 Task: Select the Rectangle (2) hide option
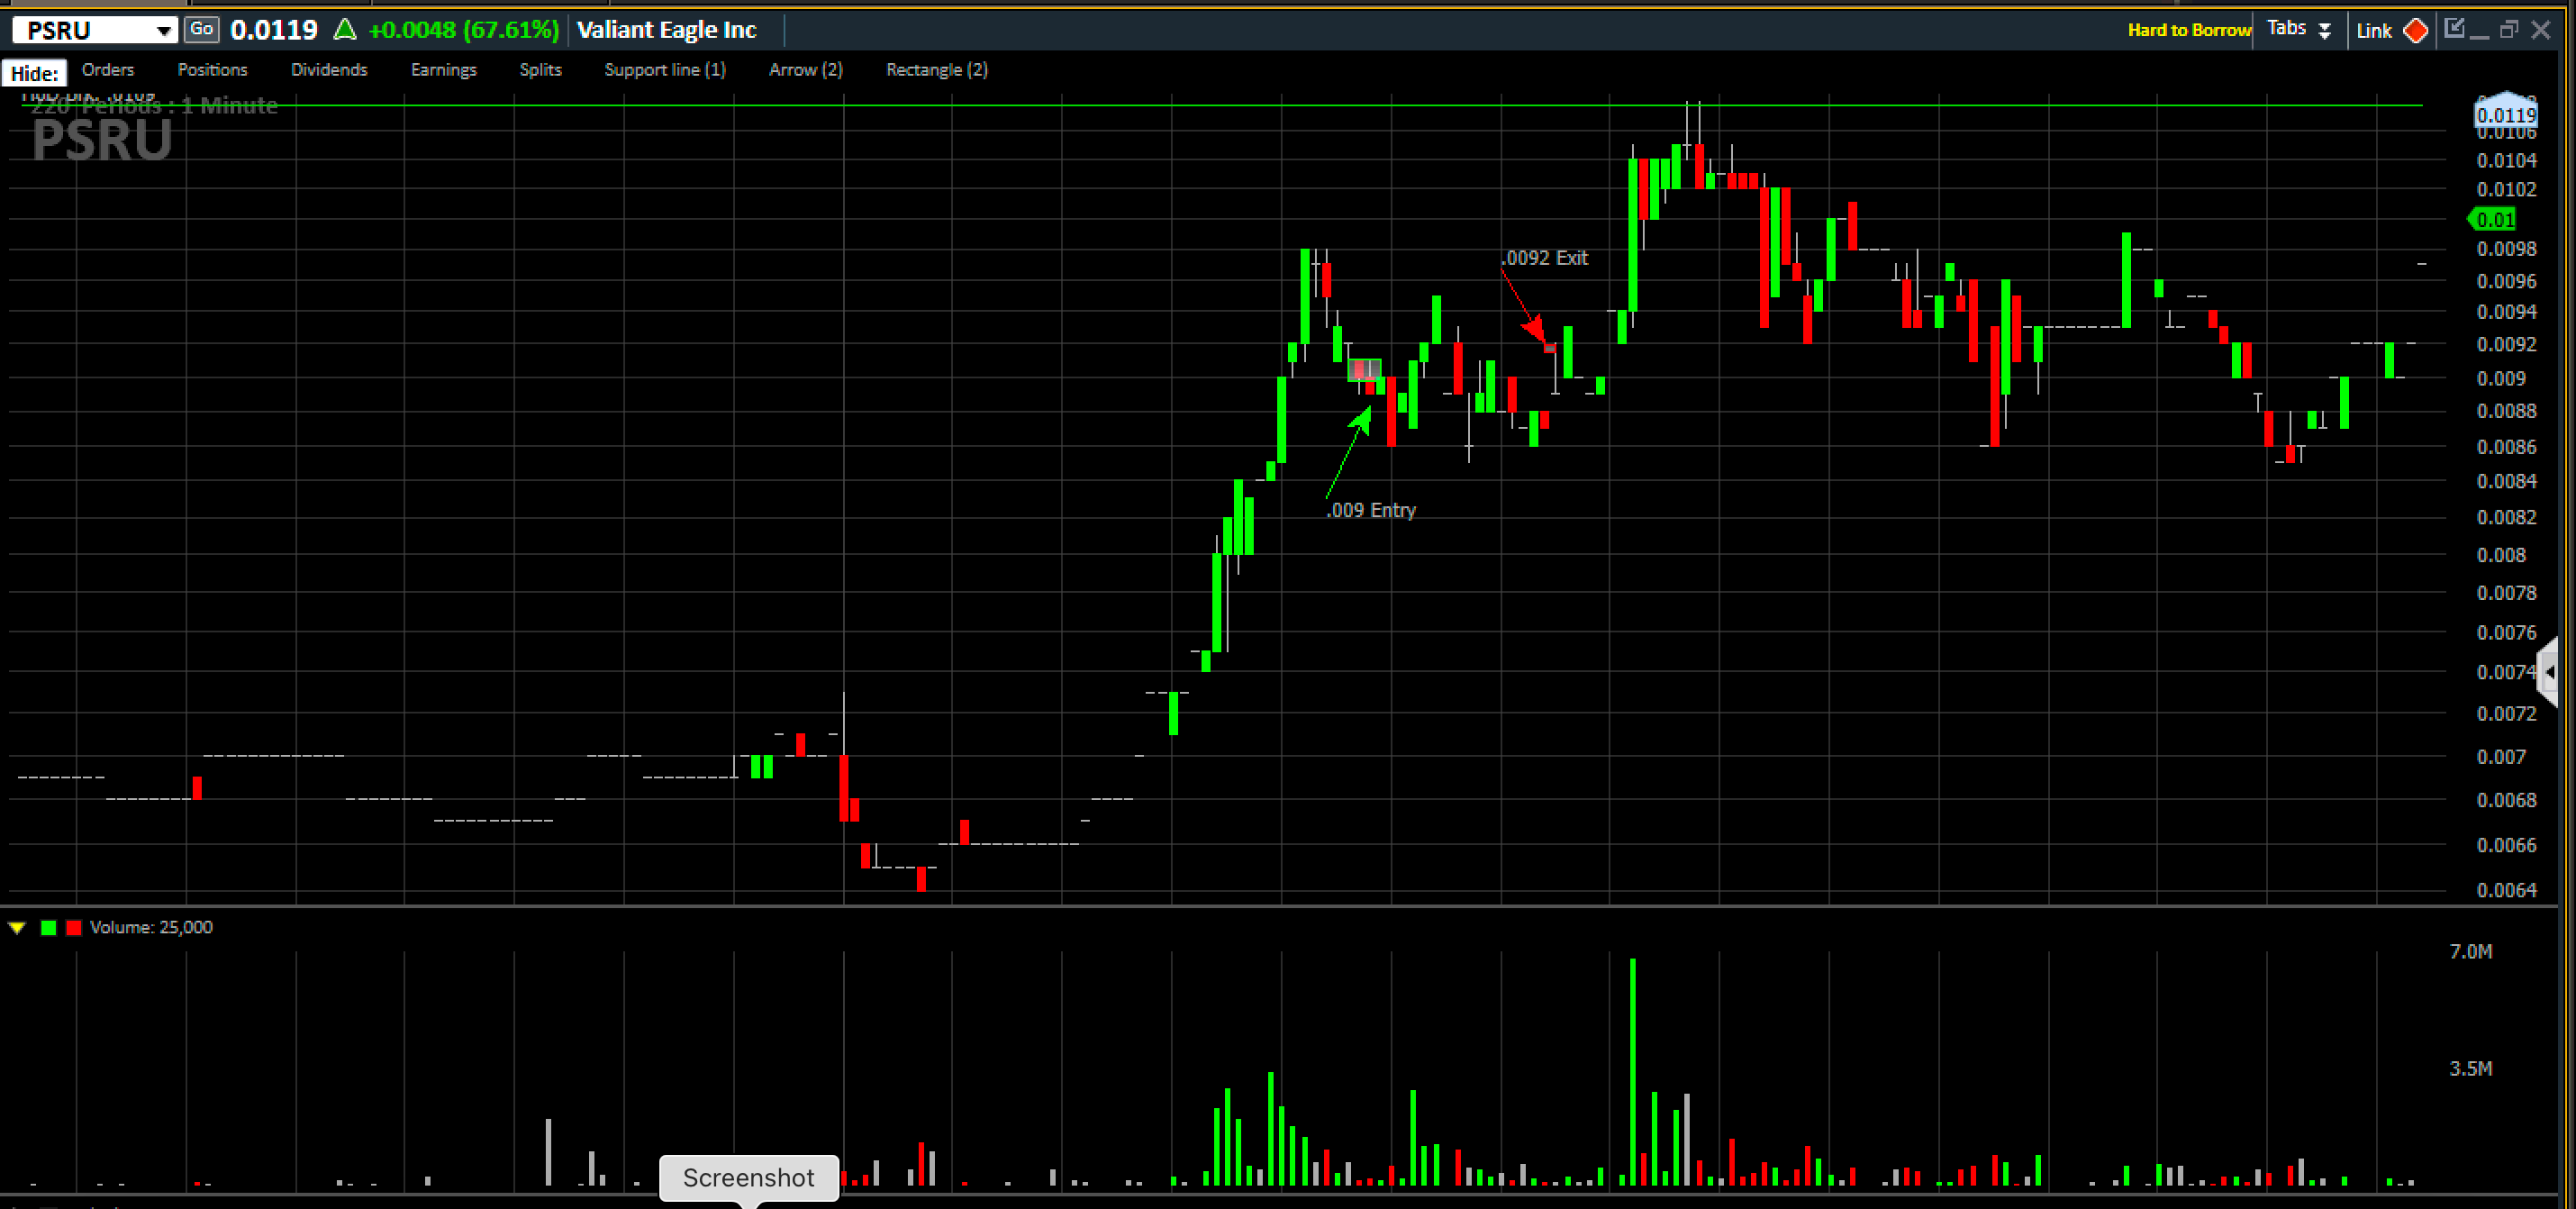(x=936, y=69)
